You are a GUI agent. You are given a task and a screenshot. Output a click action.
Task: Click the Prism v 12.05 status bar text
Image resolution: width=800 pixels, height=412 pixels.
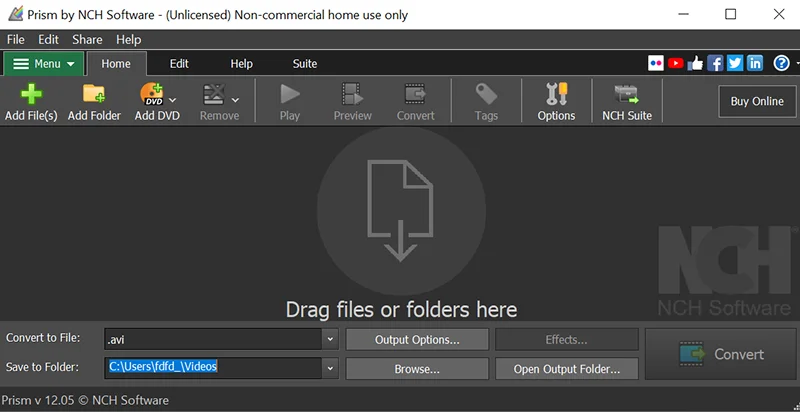click(x=85, y=400)
